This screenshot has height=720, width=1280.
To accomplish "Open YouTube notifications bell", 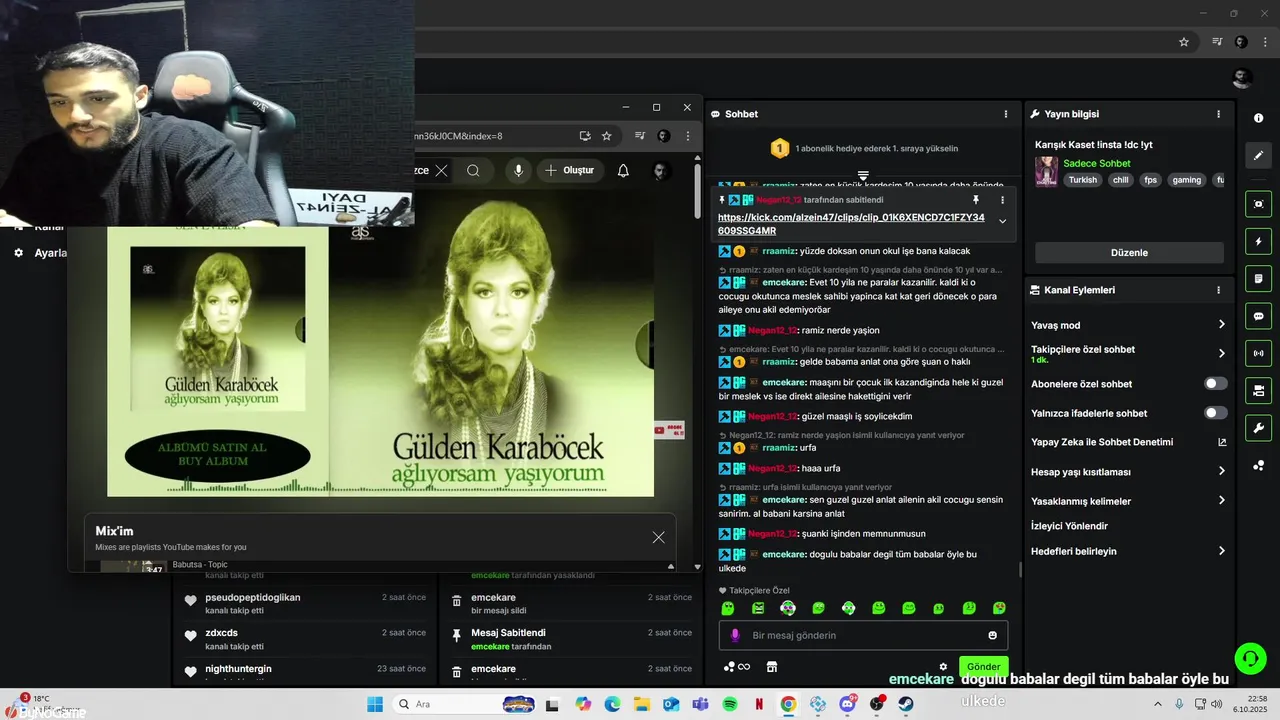I will (x=623, y=171).
